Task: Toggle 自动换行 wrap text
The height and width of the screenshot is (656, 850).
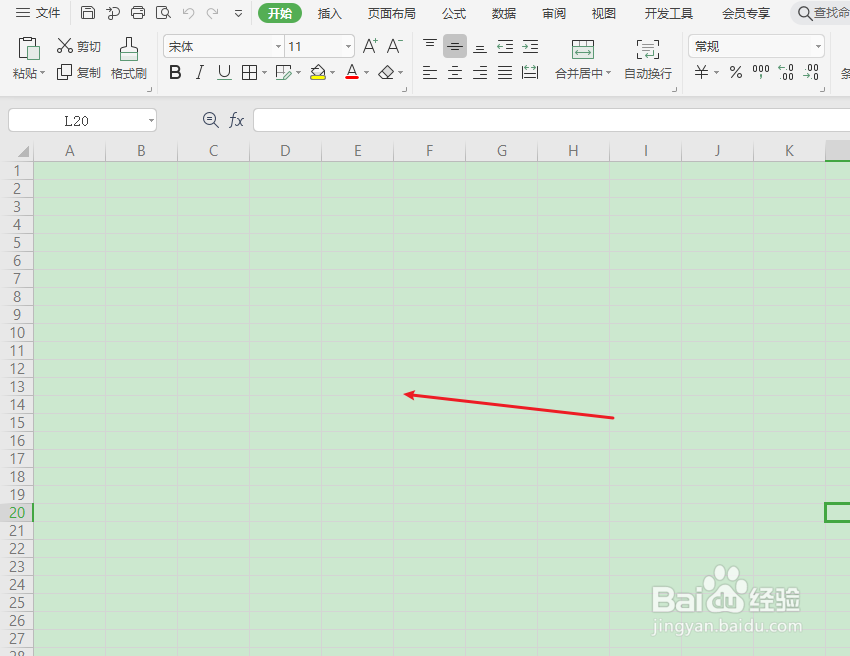Action: (x=648, y=59)
